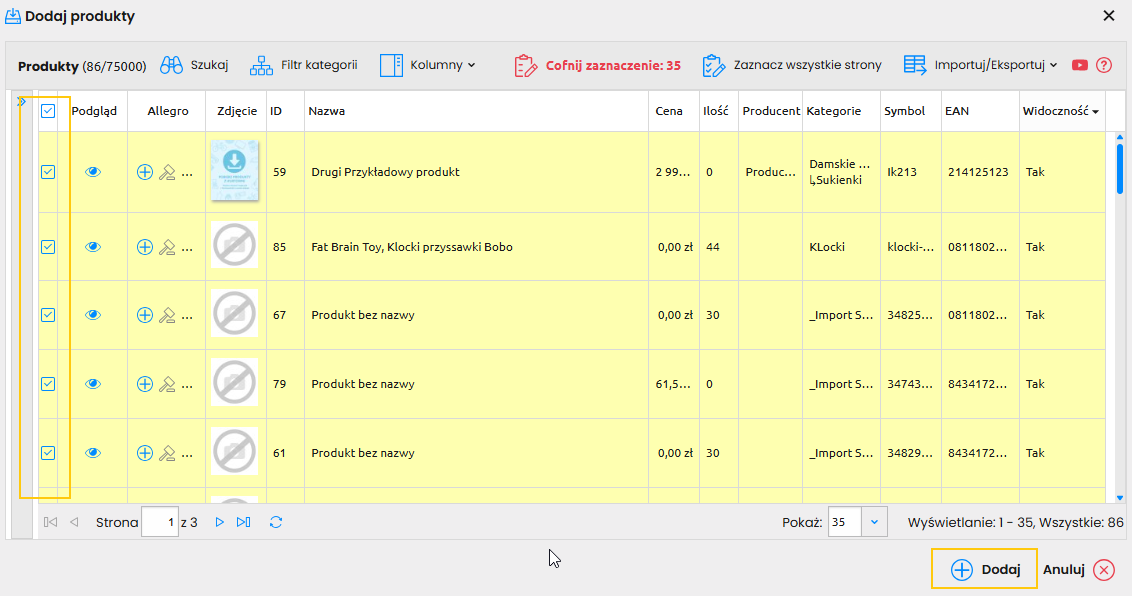The width and height of the screenshot is (1132, 596).
Task: Uncheck the select-all checkbox in the header
Action: 48,112
